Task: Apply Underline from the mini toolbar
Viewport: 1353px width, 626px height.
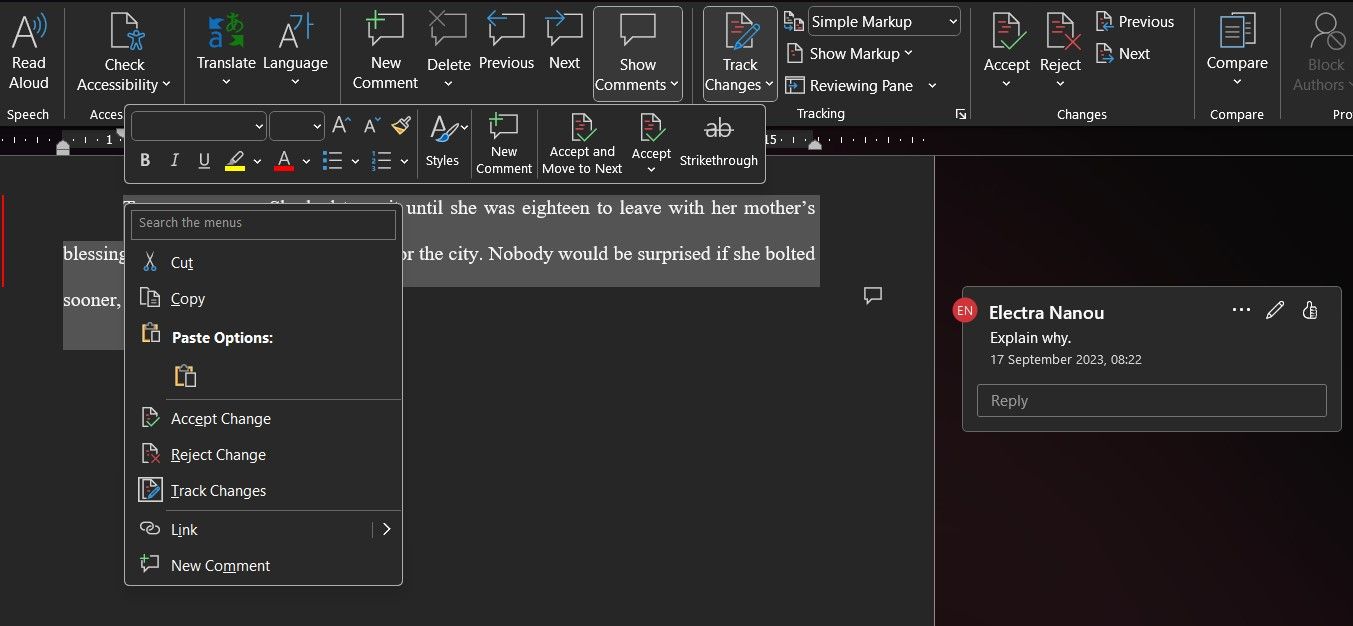Action: [x=204, y=160]
